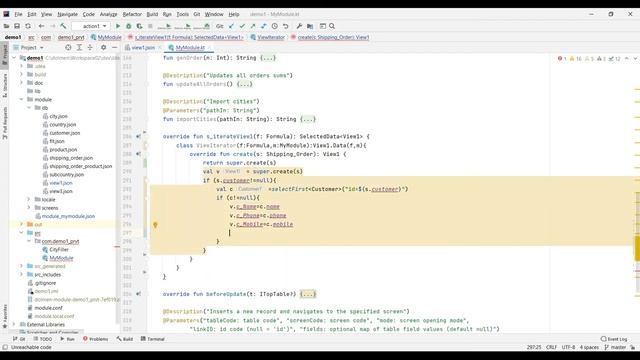Image resolution: width=640 pixels, height=360 pixels.
Task: Collapse the demo1 root node
Action: point(14,58)
